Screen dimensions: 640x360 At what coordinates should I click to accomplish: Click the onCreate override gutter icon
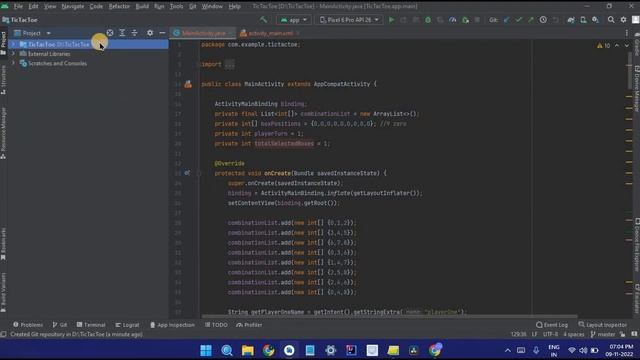187,173
